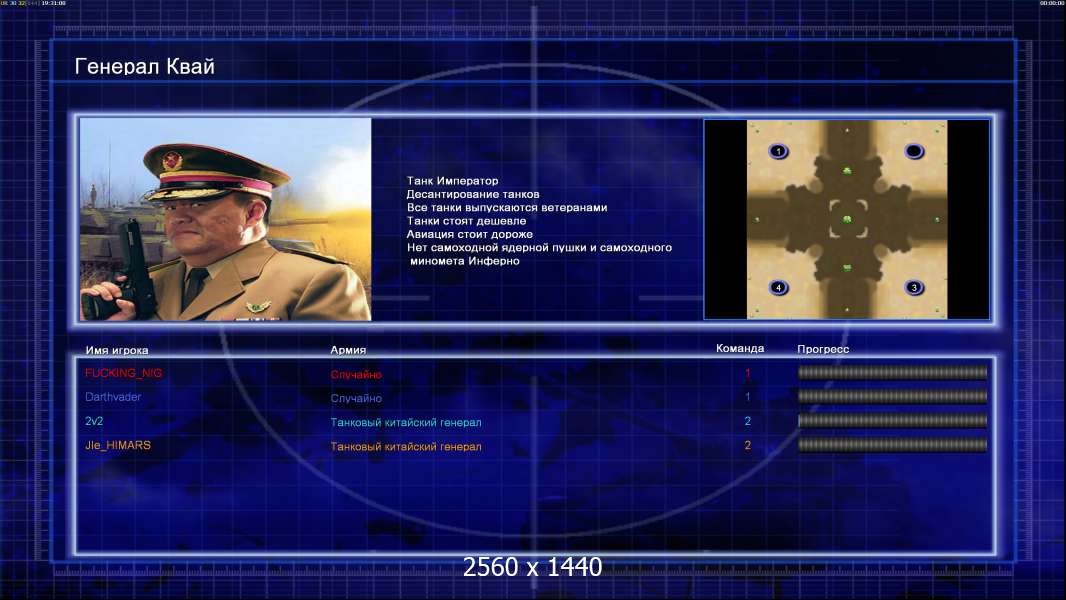Select player name '2v2'
This screenshot has width=1066, height=600.
click(94, 421)
